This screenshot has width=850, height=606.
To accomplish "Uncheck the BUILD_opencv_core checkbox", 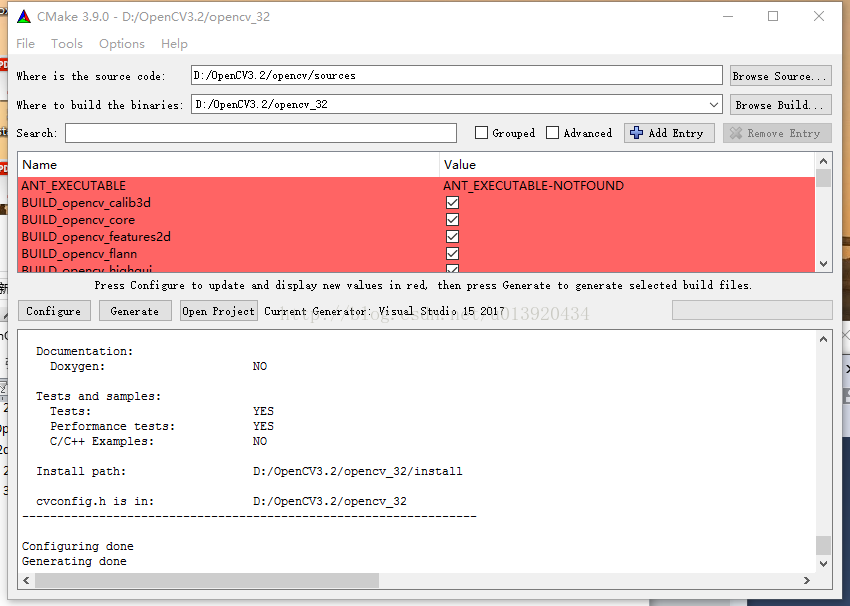I will 452,220.
